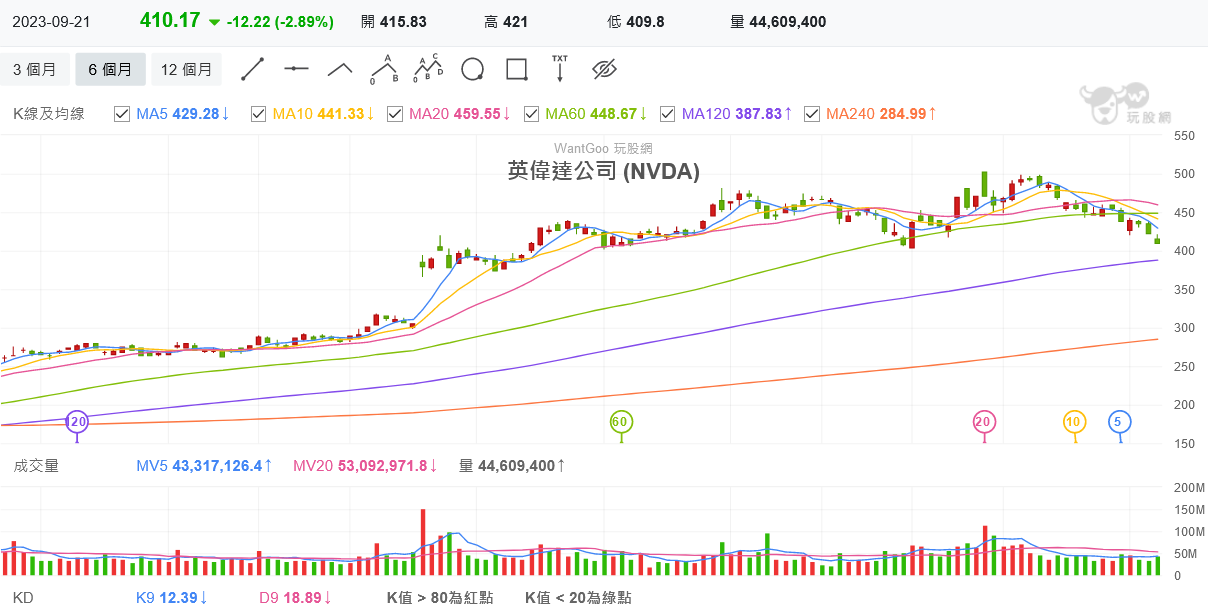
Task: Click the blue 5 MA marker
Action: click(1118, 423)
